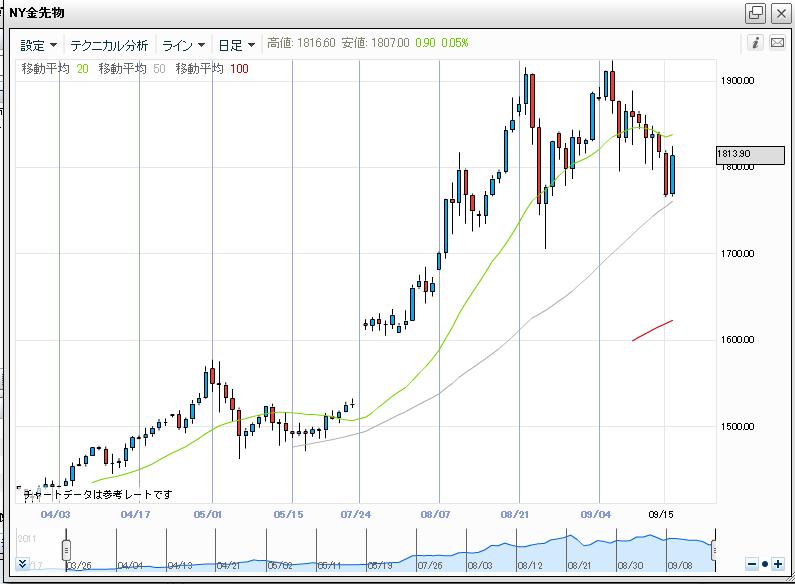Click 08/21 in the overview timeline
Screen dimensions: 795x584
[x=579, y=565]
